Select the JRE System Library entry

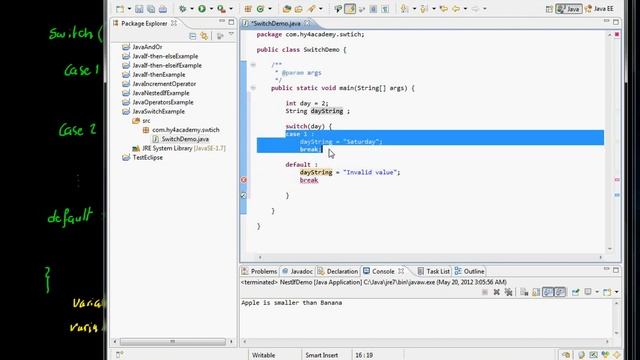pos(179,148)
